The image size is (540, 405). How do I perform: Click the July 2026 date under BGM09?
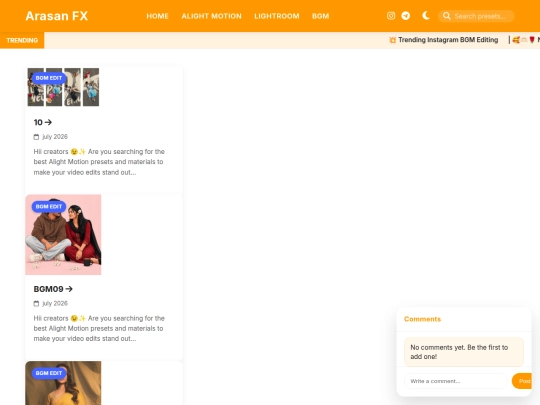(x=55, y=303)
